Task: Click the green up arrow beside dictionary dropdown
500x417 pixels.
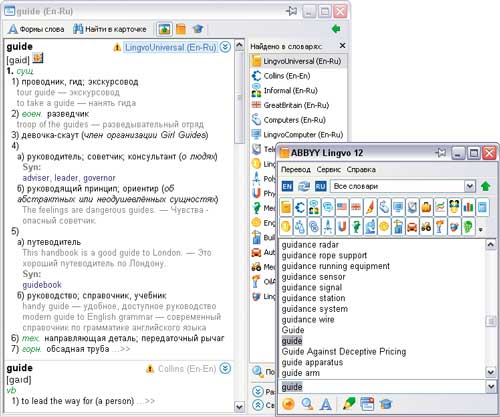Action: tap(486, 186)
